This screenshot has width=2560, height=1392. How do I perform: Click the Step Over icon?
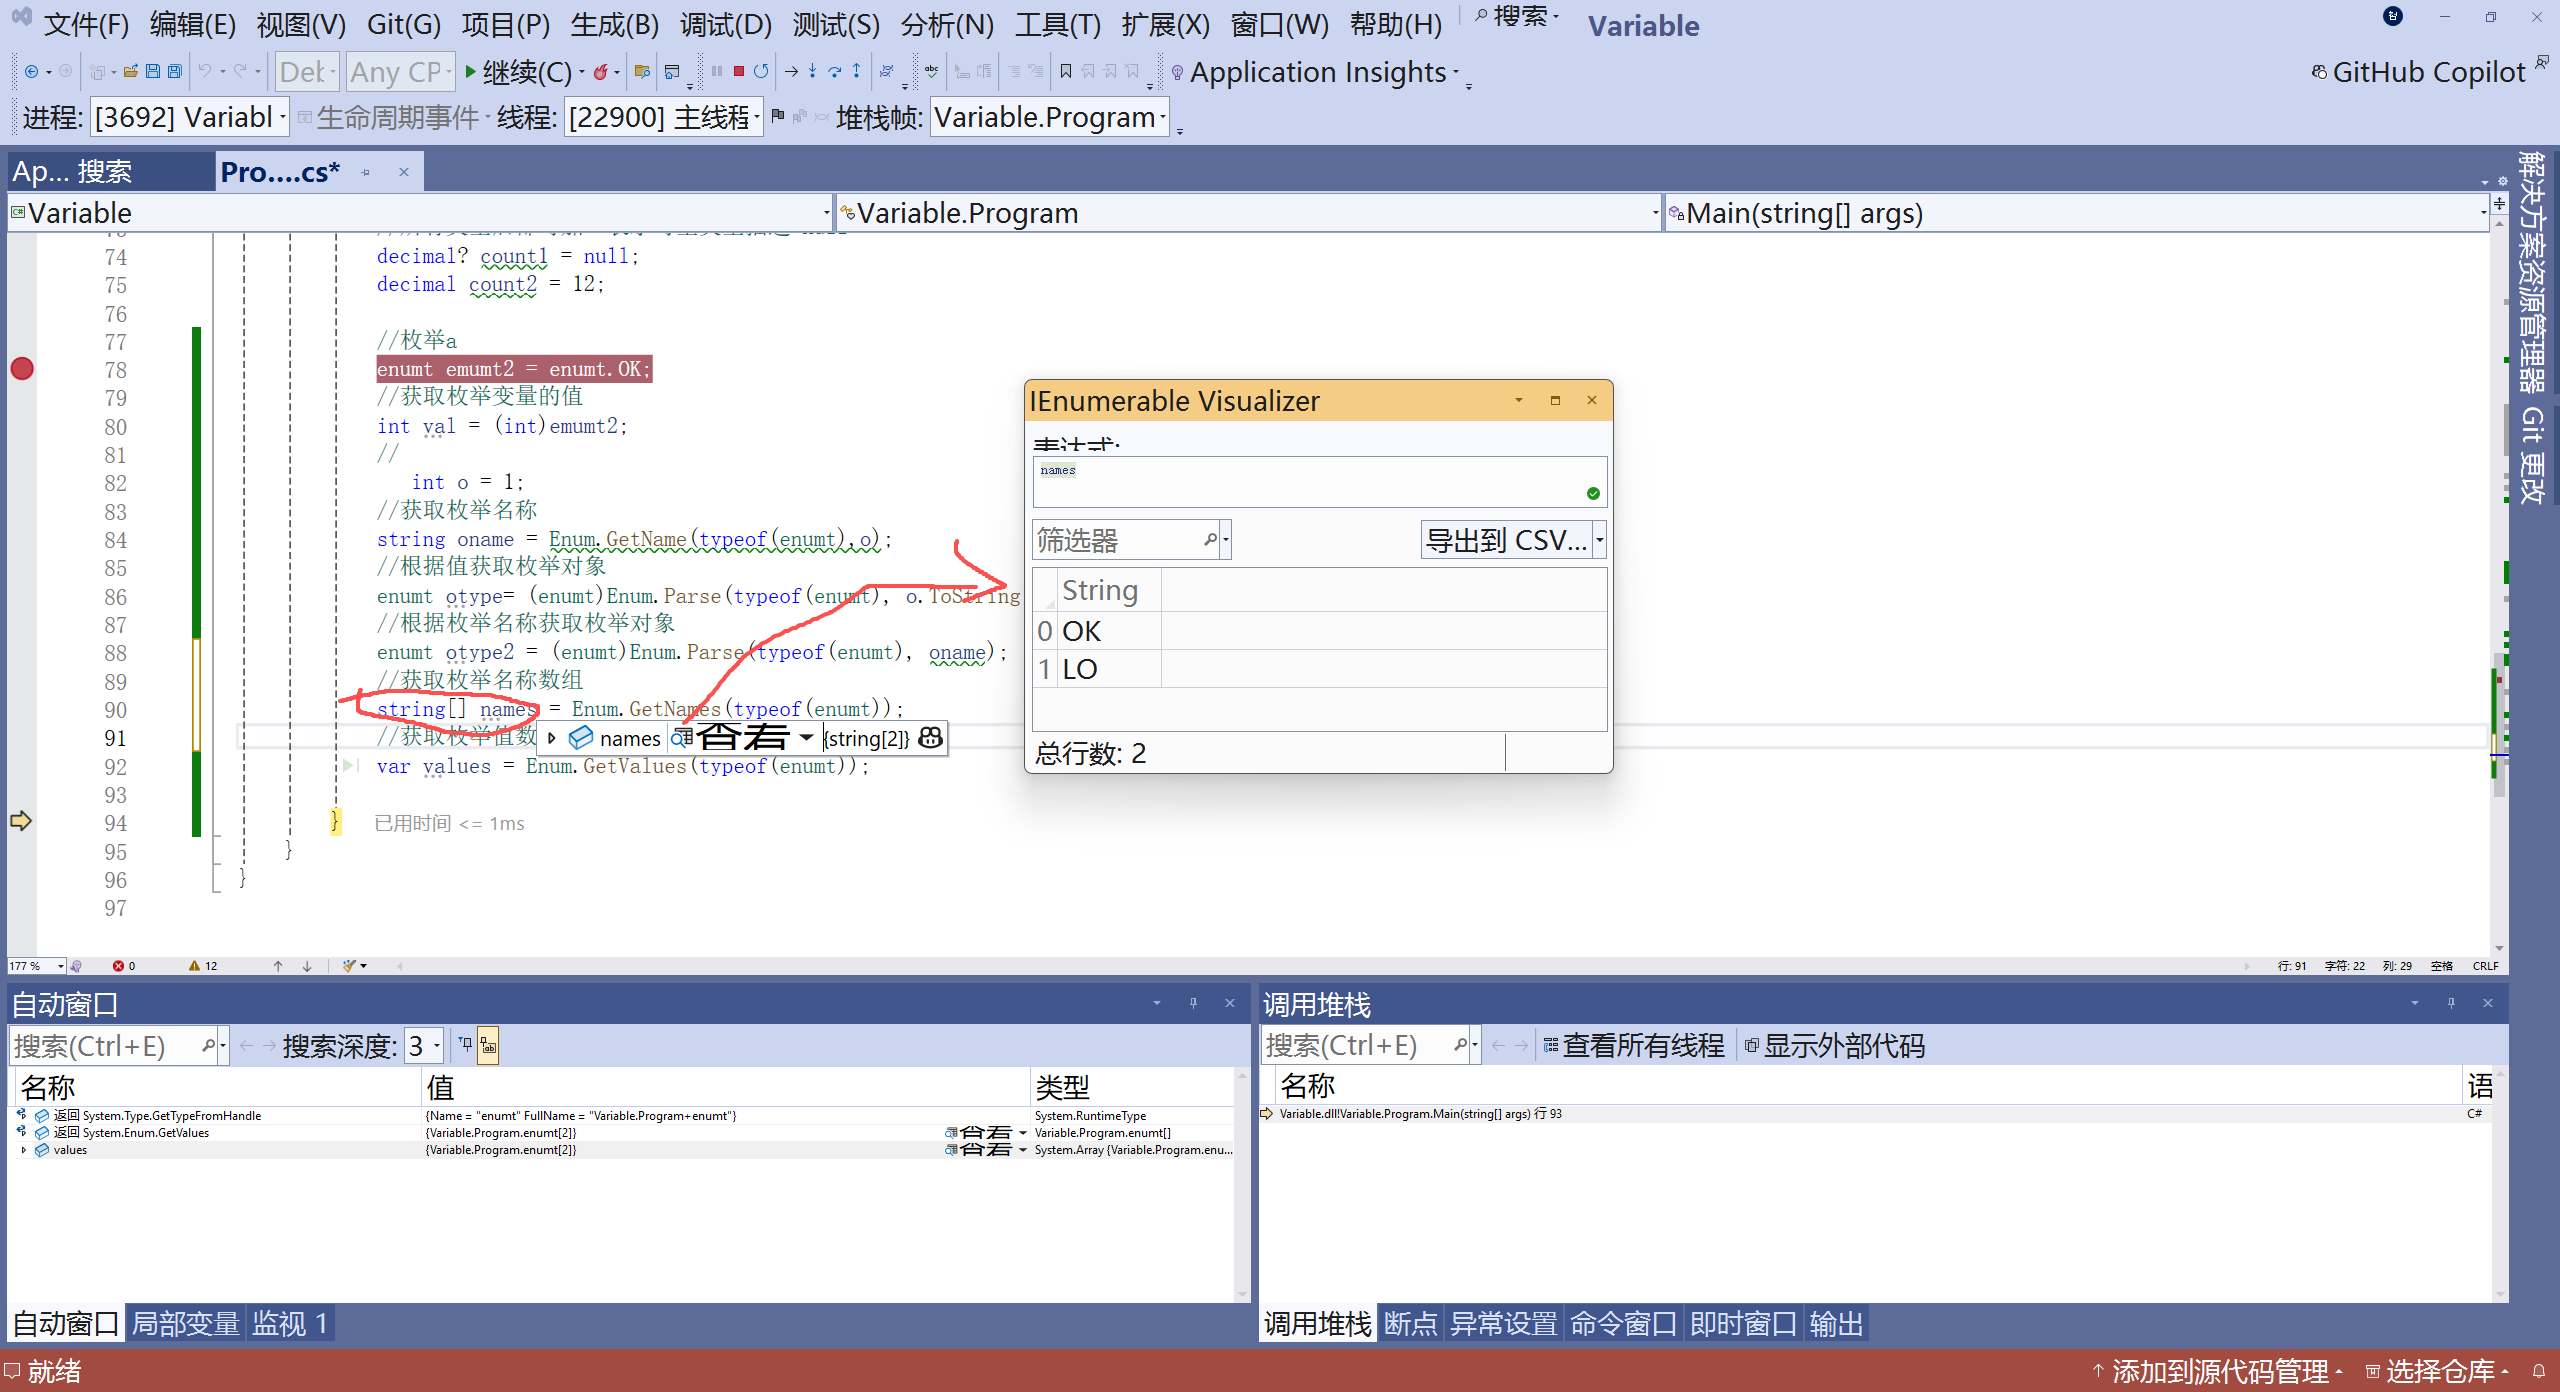click(x=834, y=71)
